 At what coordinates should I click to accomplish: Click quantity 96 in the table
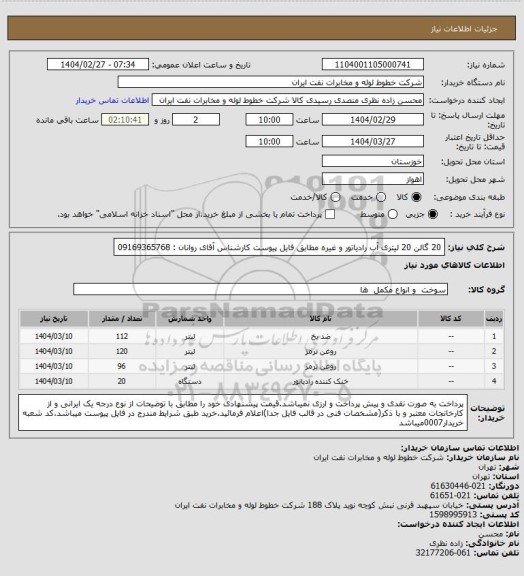pos(122,366)
